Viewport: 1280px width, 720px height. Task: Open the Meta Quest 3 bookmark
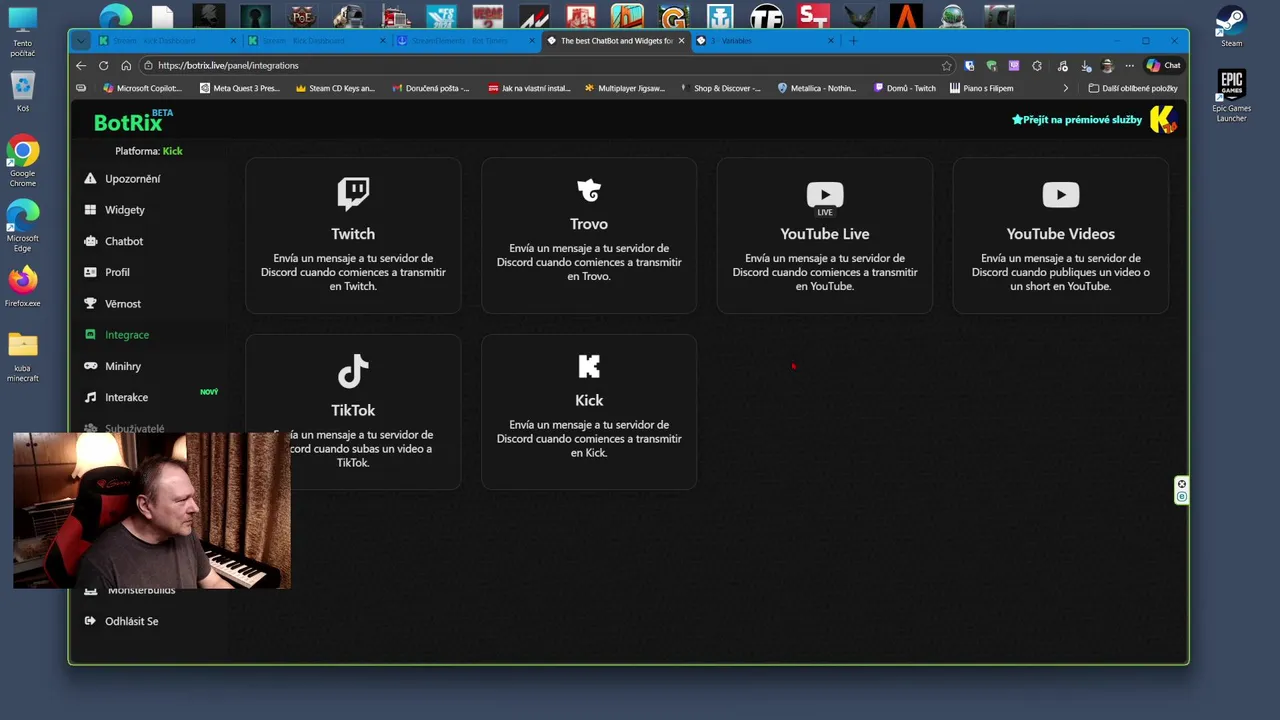pyautogui.click(x=240, y=88)
